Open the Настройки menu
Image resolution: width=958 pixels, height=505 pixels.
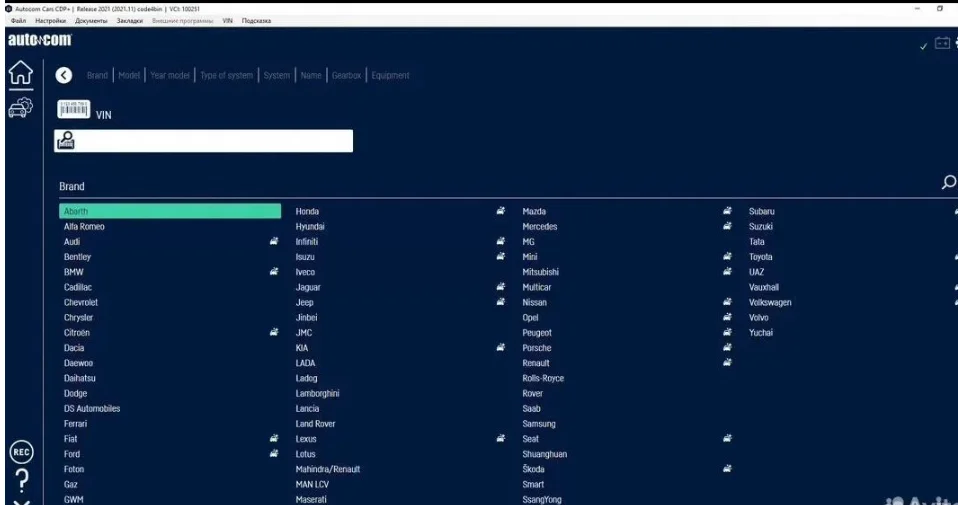[50, 21]
